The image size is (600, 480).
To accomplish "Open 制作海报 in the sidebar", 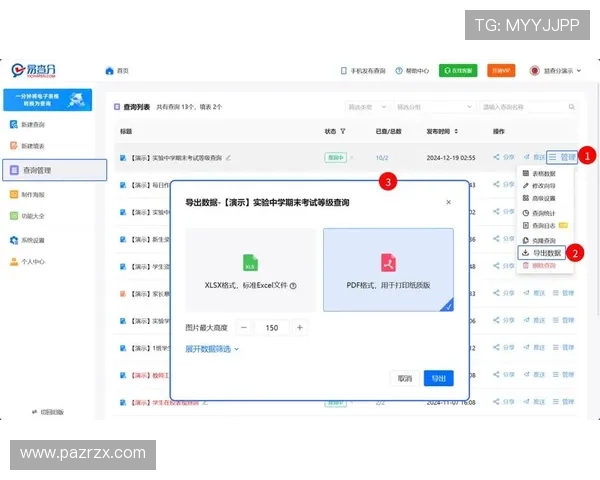I will pos(27,194).
